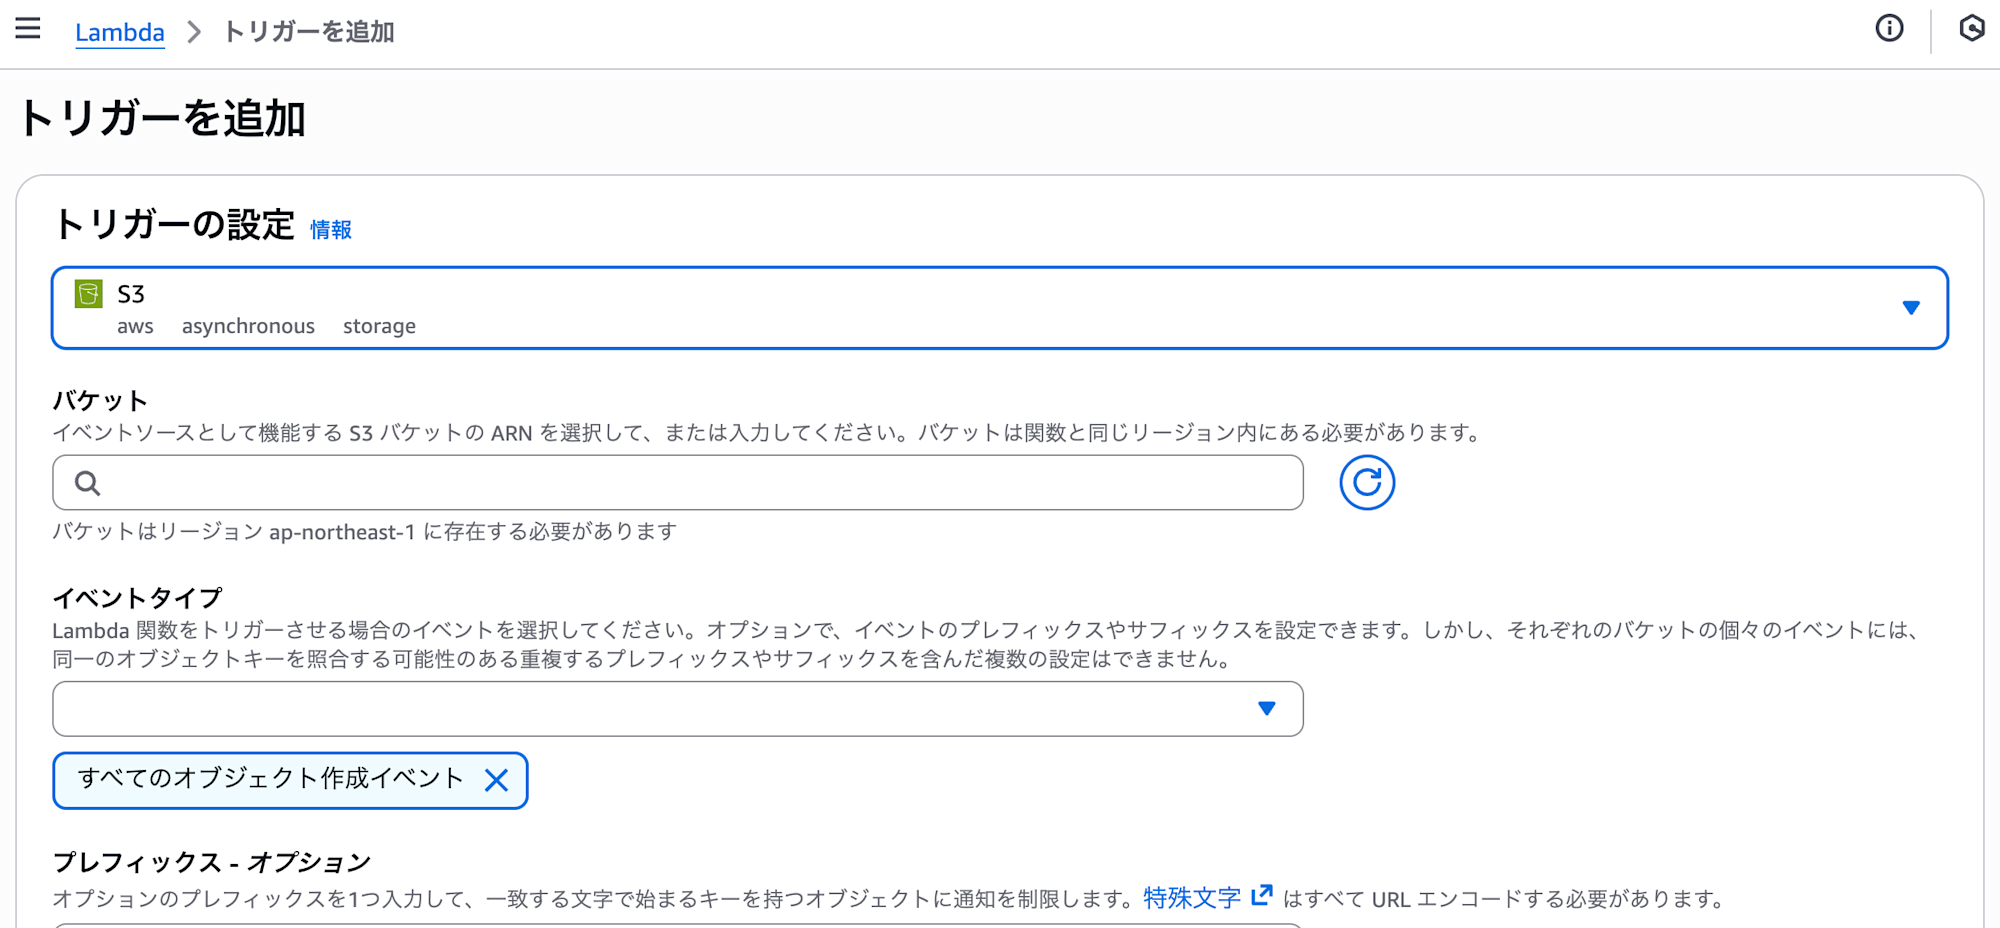The width and height of the screenshot is (2000, 928).
Task: Click the refresh buckets icon
Action: click(x=1367, y=482)
